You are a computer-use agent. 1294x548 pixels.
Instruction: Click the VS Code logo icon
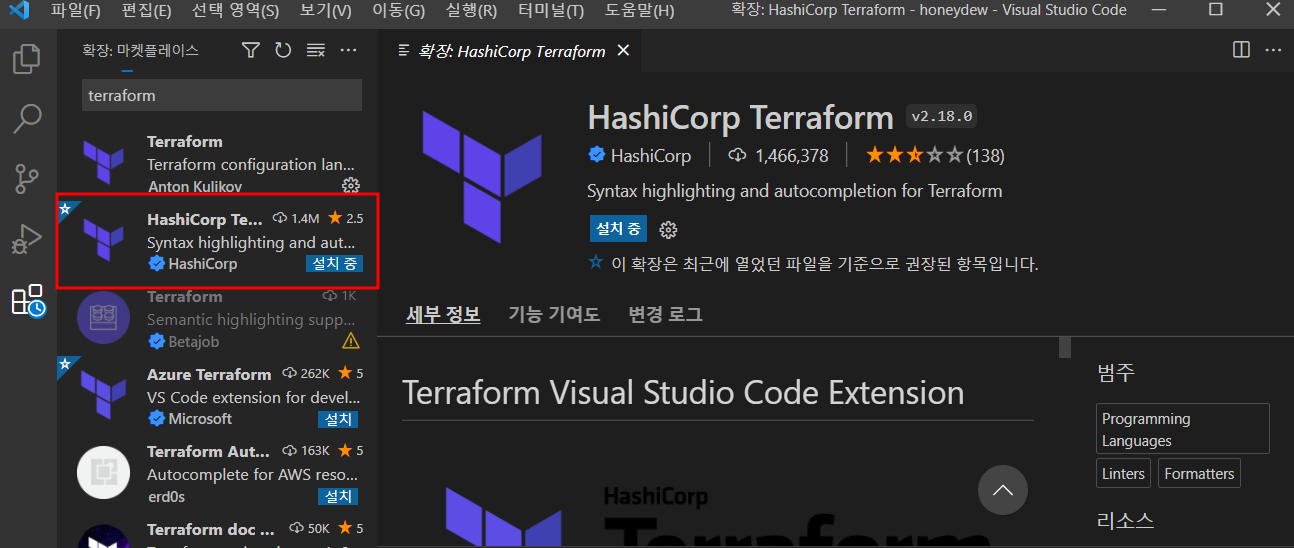[19, 11]
